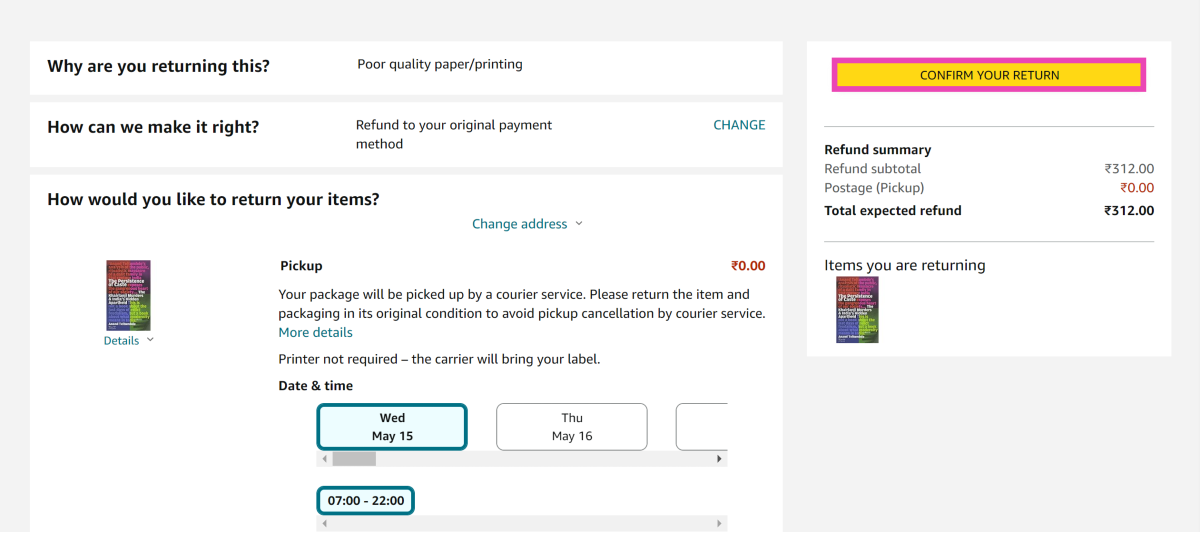Viewport: 1200px width, 537px height.
Task: Click the Pickup option heading
Action: 301,266
